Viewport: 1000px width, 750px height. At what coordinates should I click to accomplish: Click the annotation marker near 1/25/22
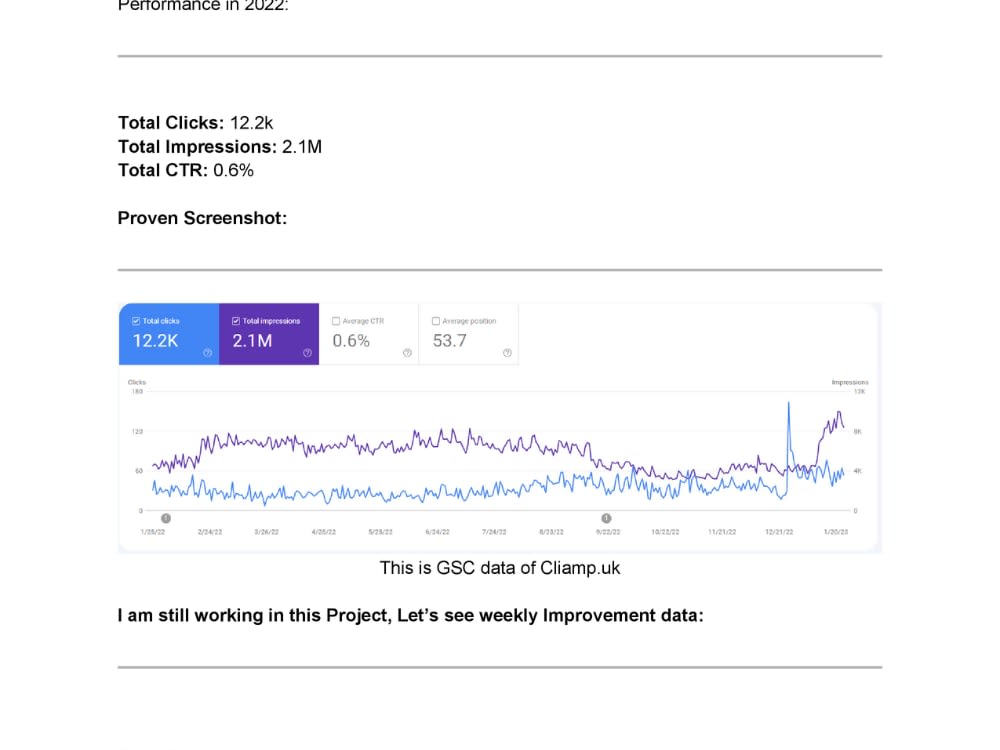click(x=166, y=518)
